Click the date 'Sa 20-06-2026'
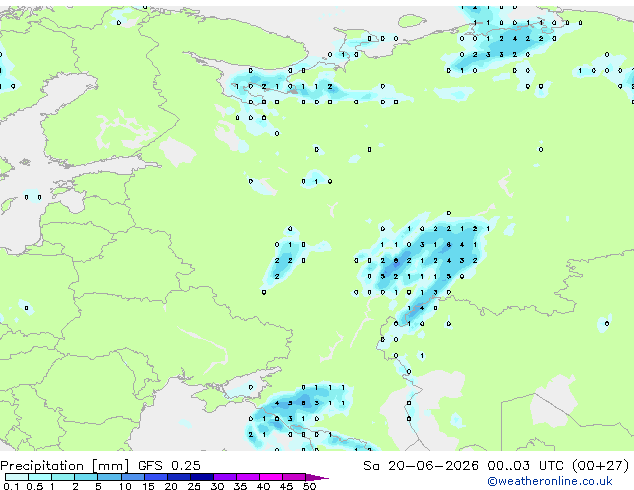Viewport: 634px width, 490px height. pyautogui.click(x=421, y=466)
